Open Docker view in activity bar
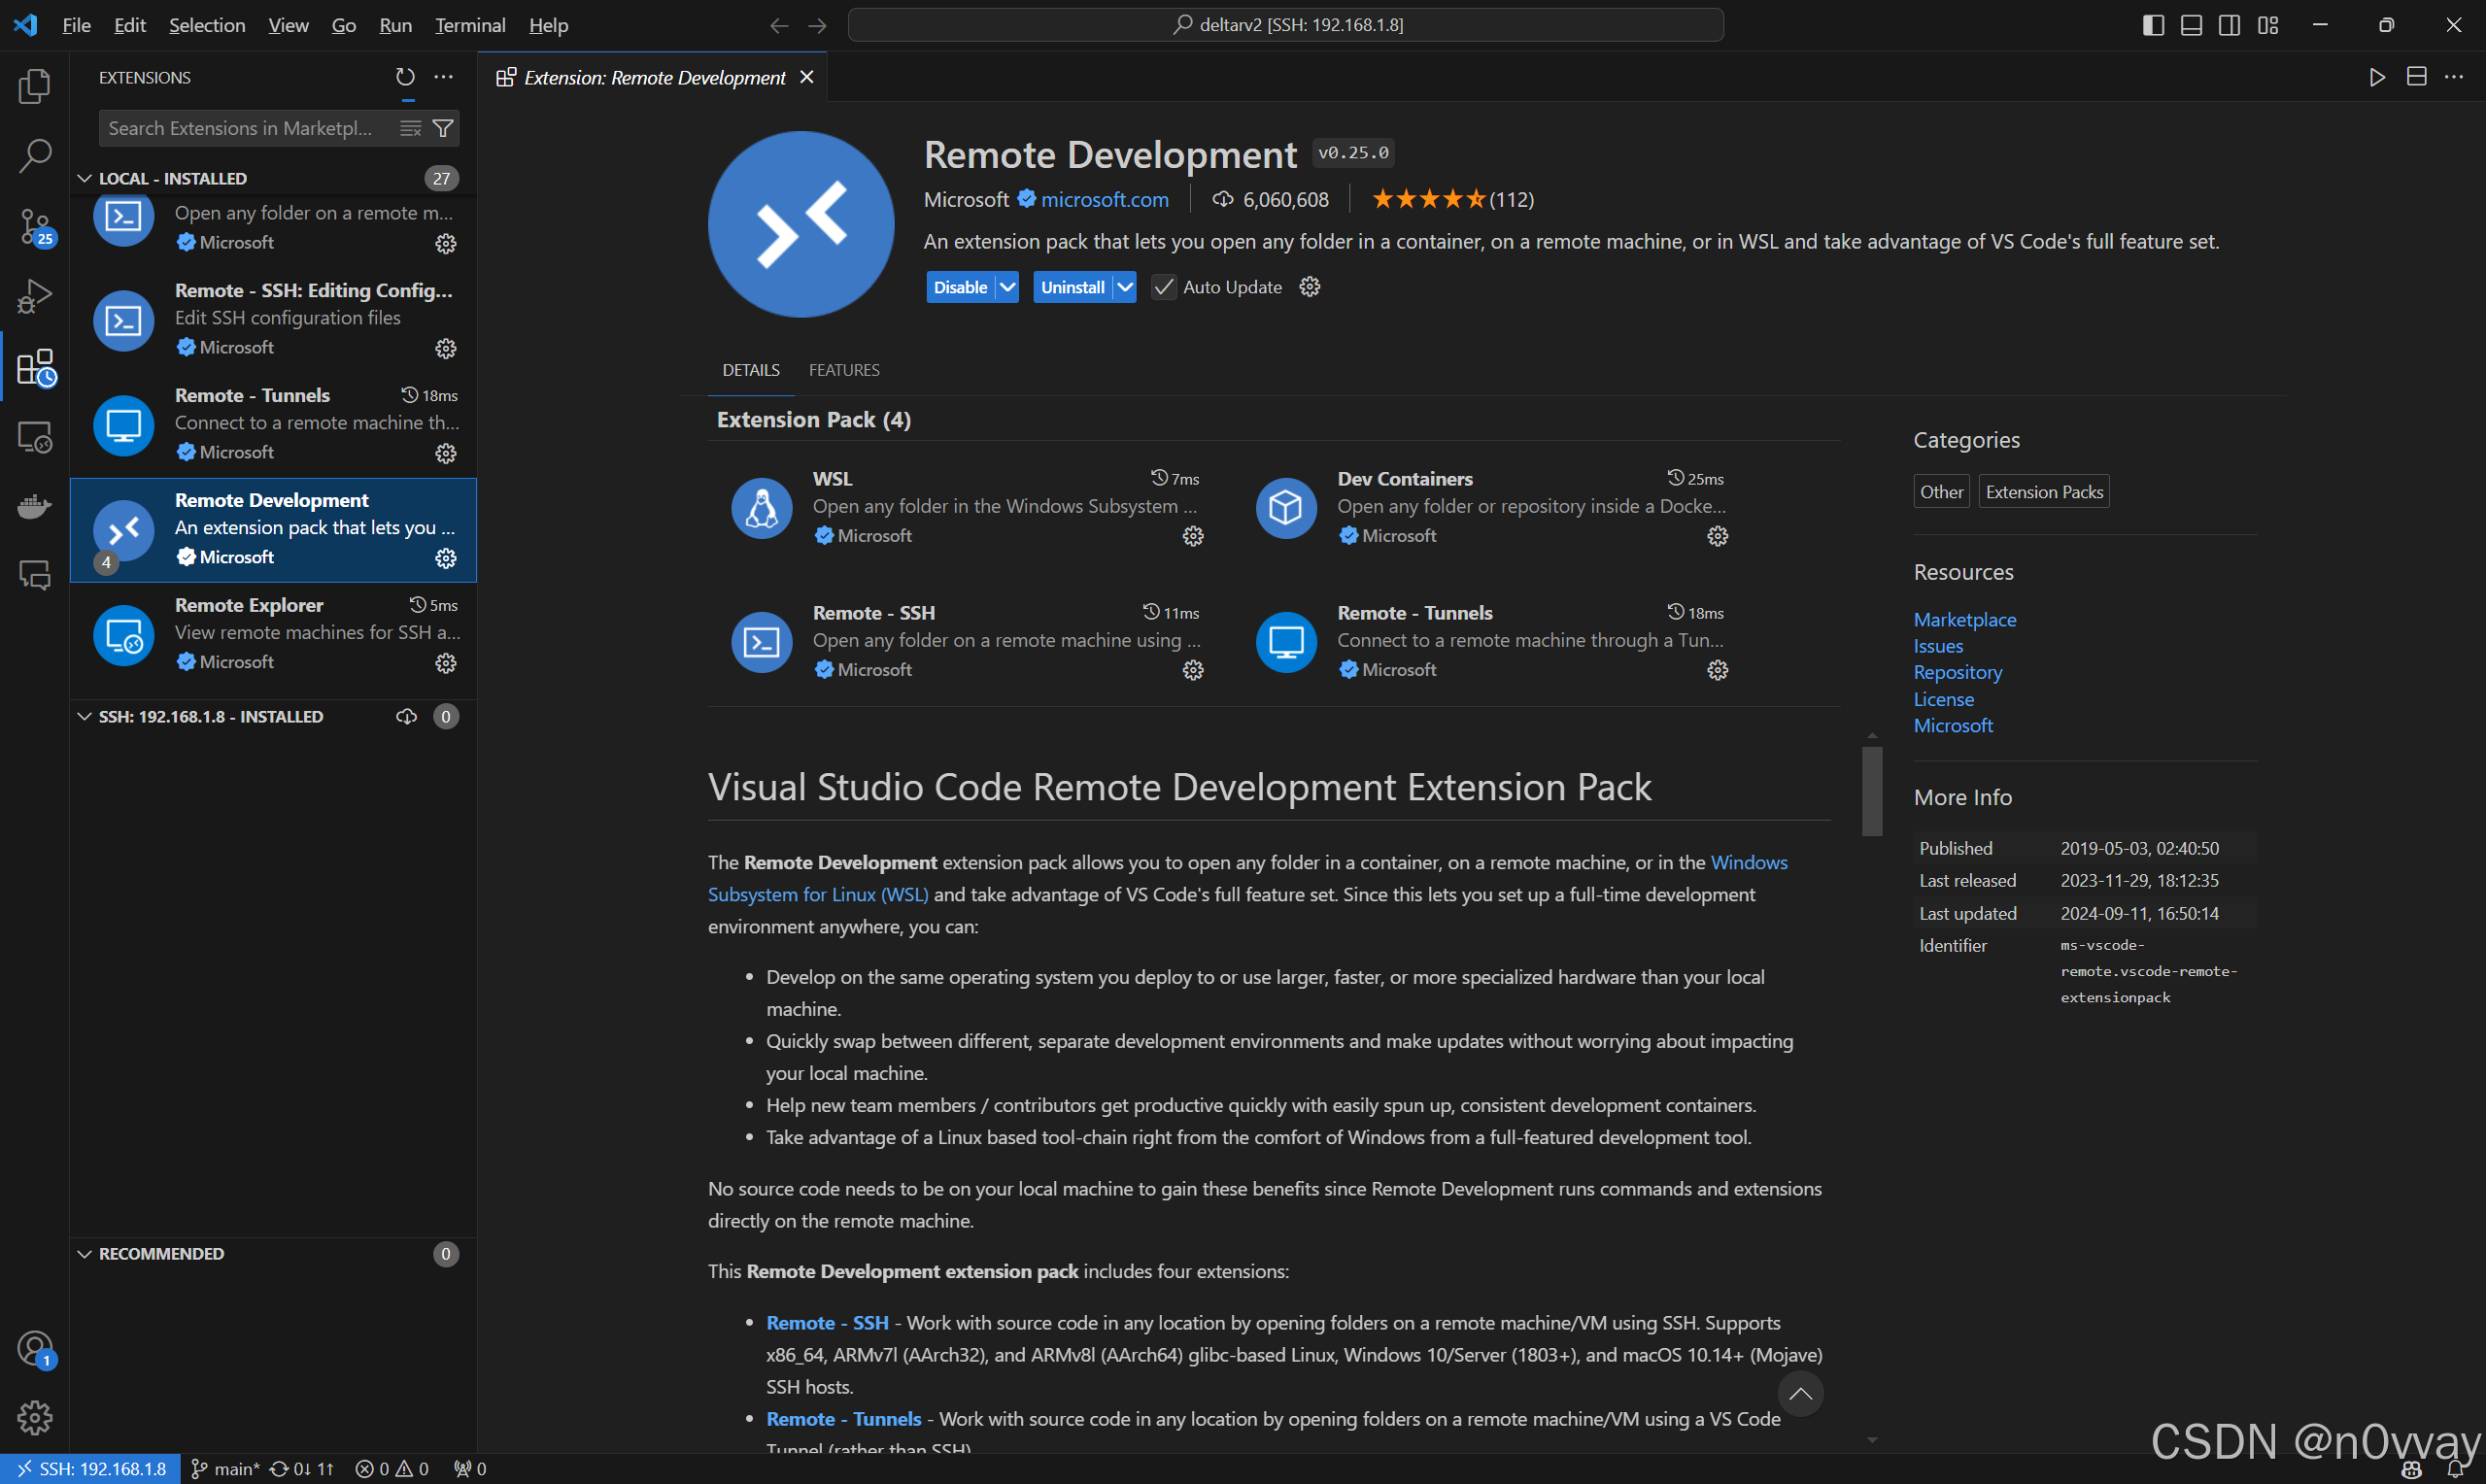Screen dimensions: 2486x1484 tap(34, 506)
